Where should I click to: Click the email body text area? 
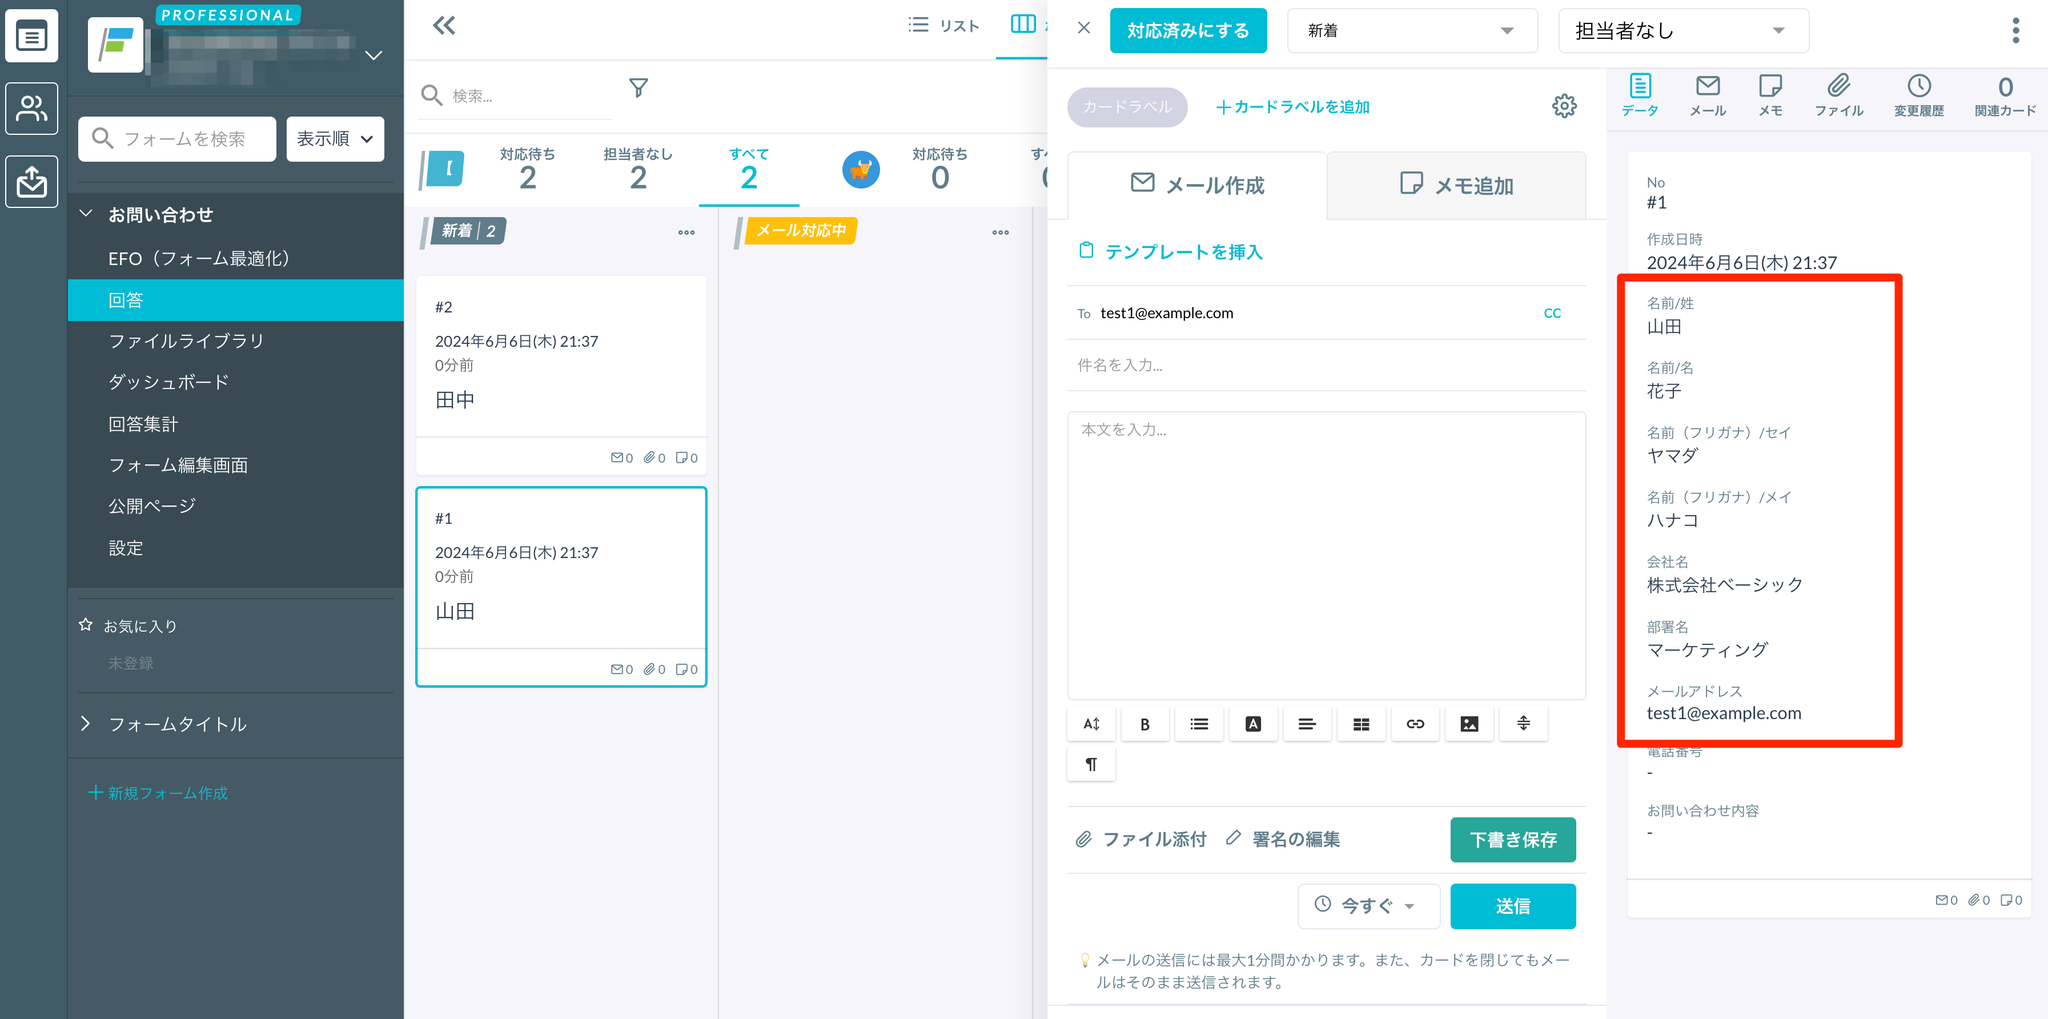click(1327, 556)
